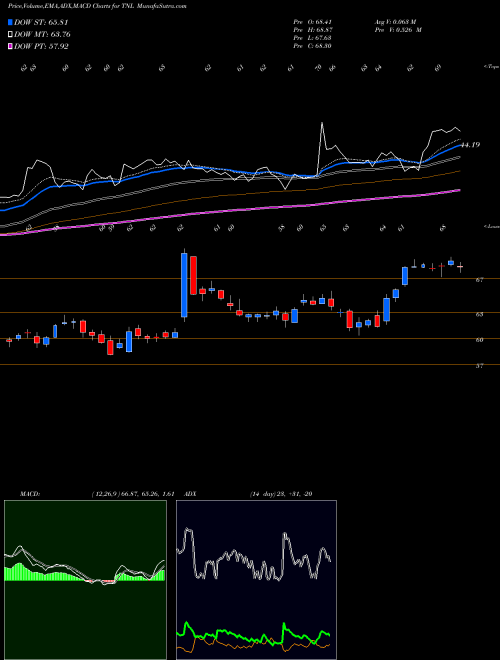Click the MACD panel title
Viewport: 500px width, 660px height.
click(29, 494)
